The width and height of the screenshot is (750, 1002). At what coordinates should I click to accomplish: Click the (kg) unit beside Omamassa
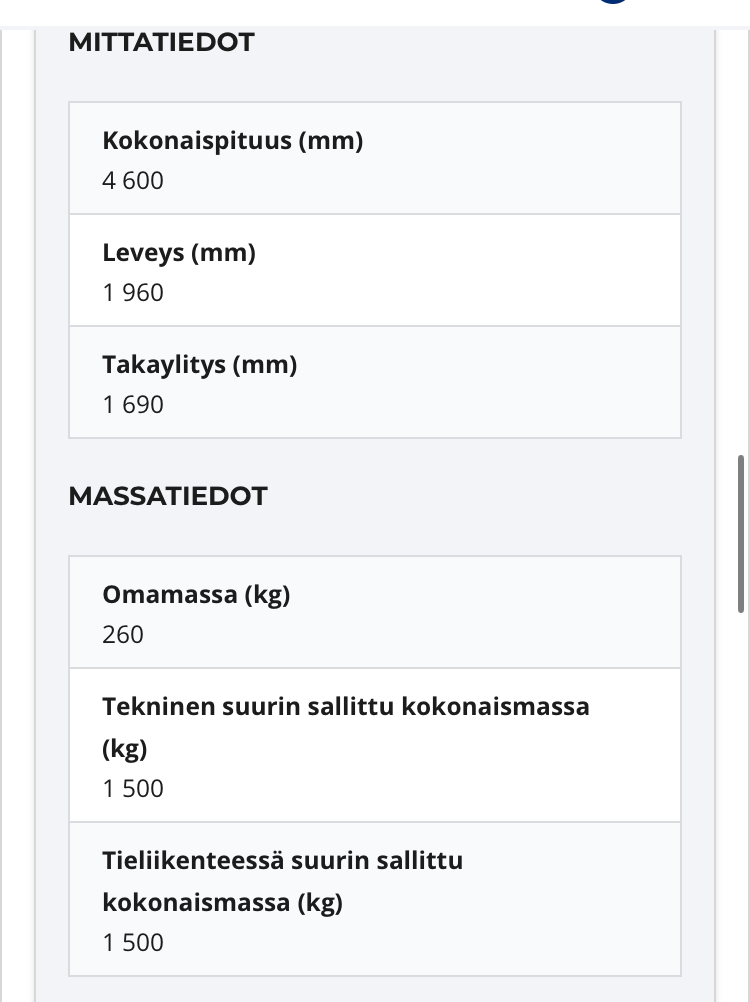click(x=267, y=595)
